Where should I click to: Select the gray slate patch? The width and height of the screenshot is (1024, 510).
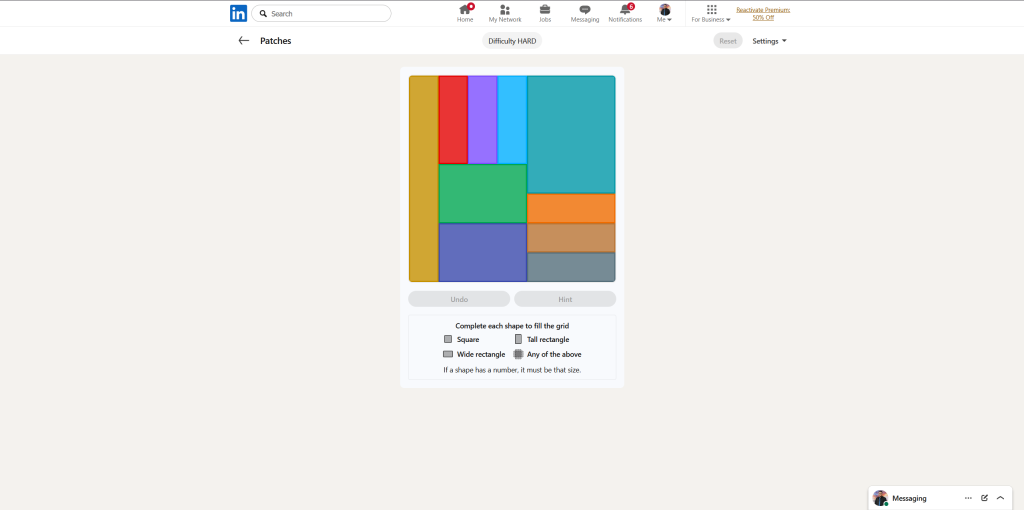pyautogui.click(x=571, y=267)
